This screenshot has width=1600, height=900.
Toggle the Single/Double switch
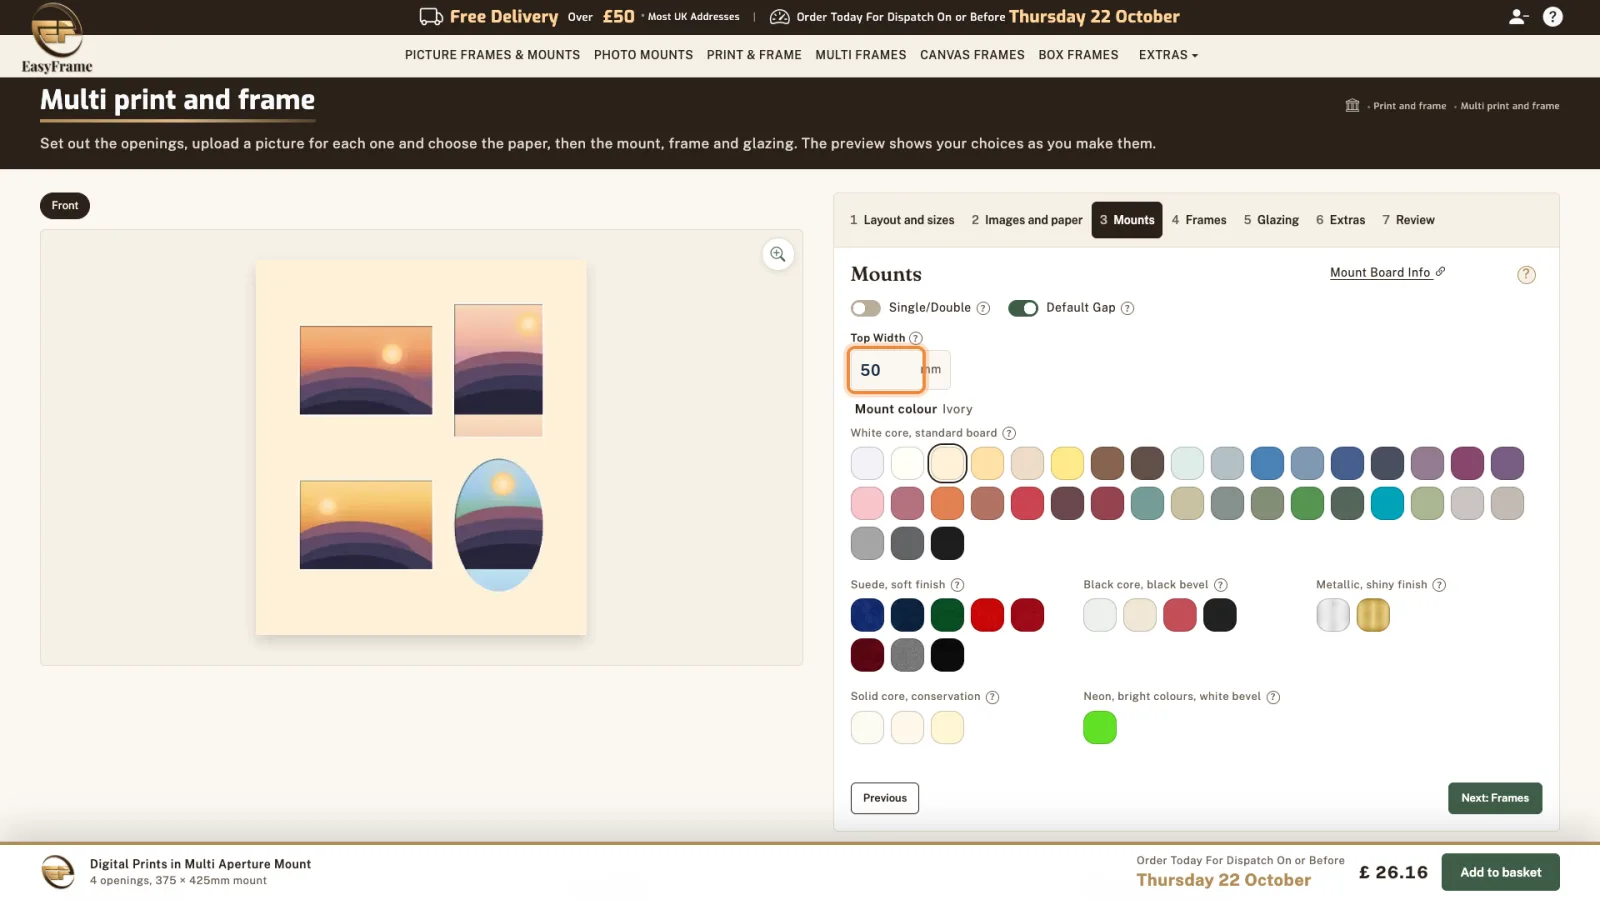(866, 308)
